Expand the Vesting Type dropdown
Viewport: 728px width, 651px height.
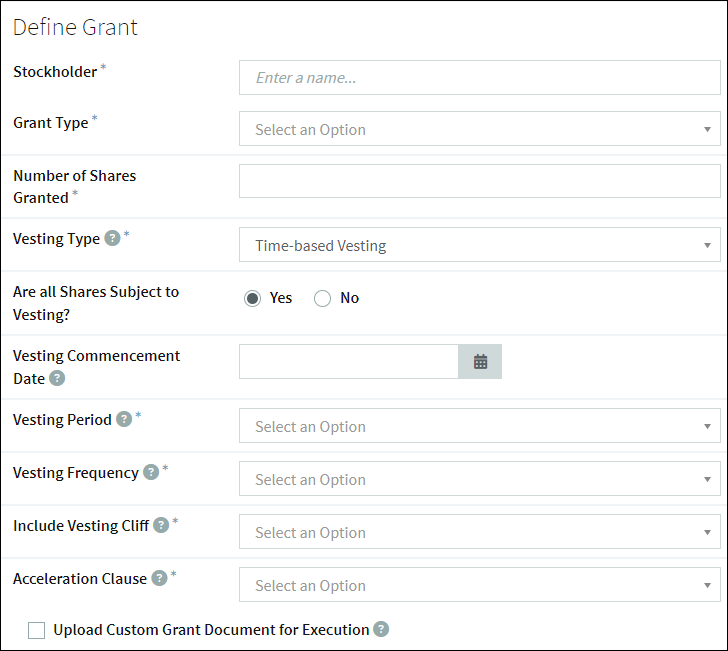click(480, 245)
